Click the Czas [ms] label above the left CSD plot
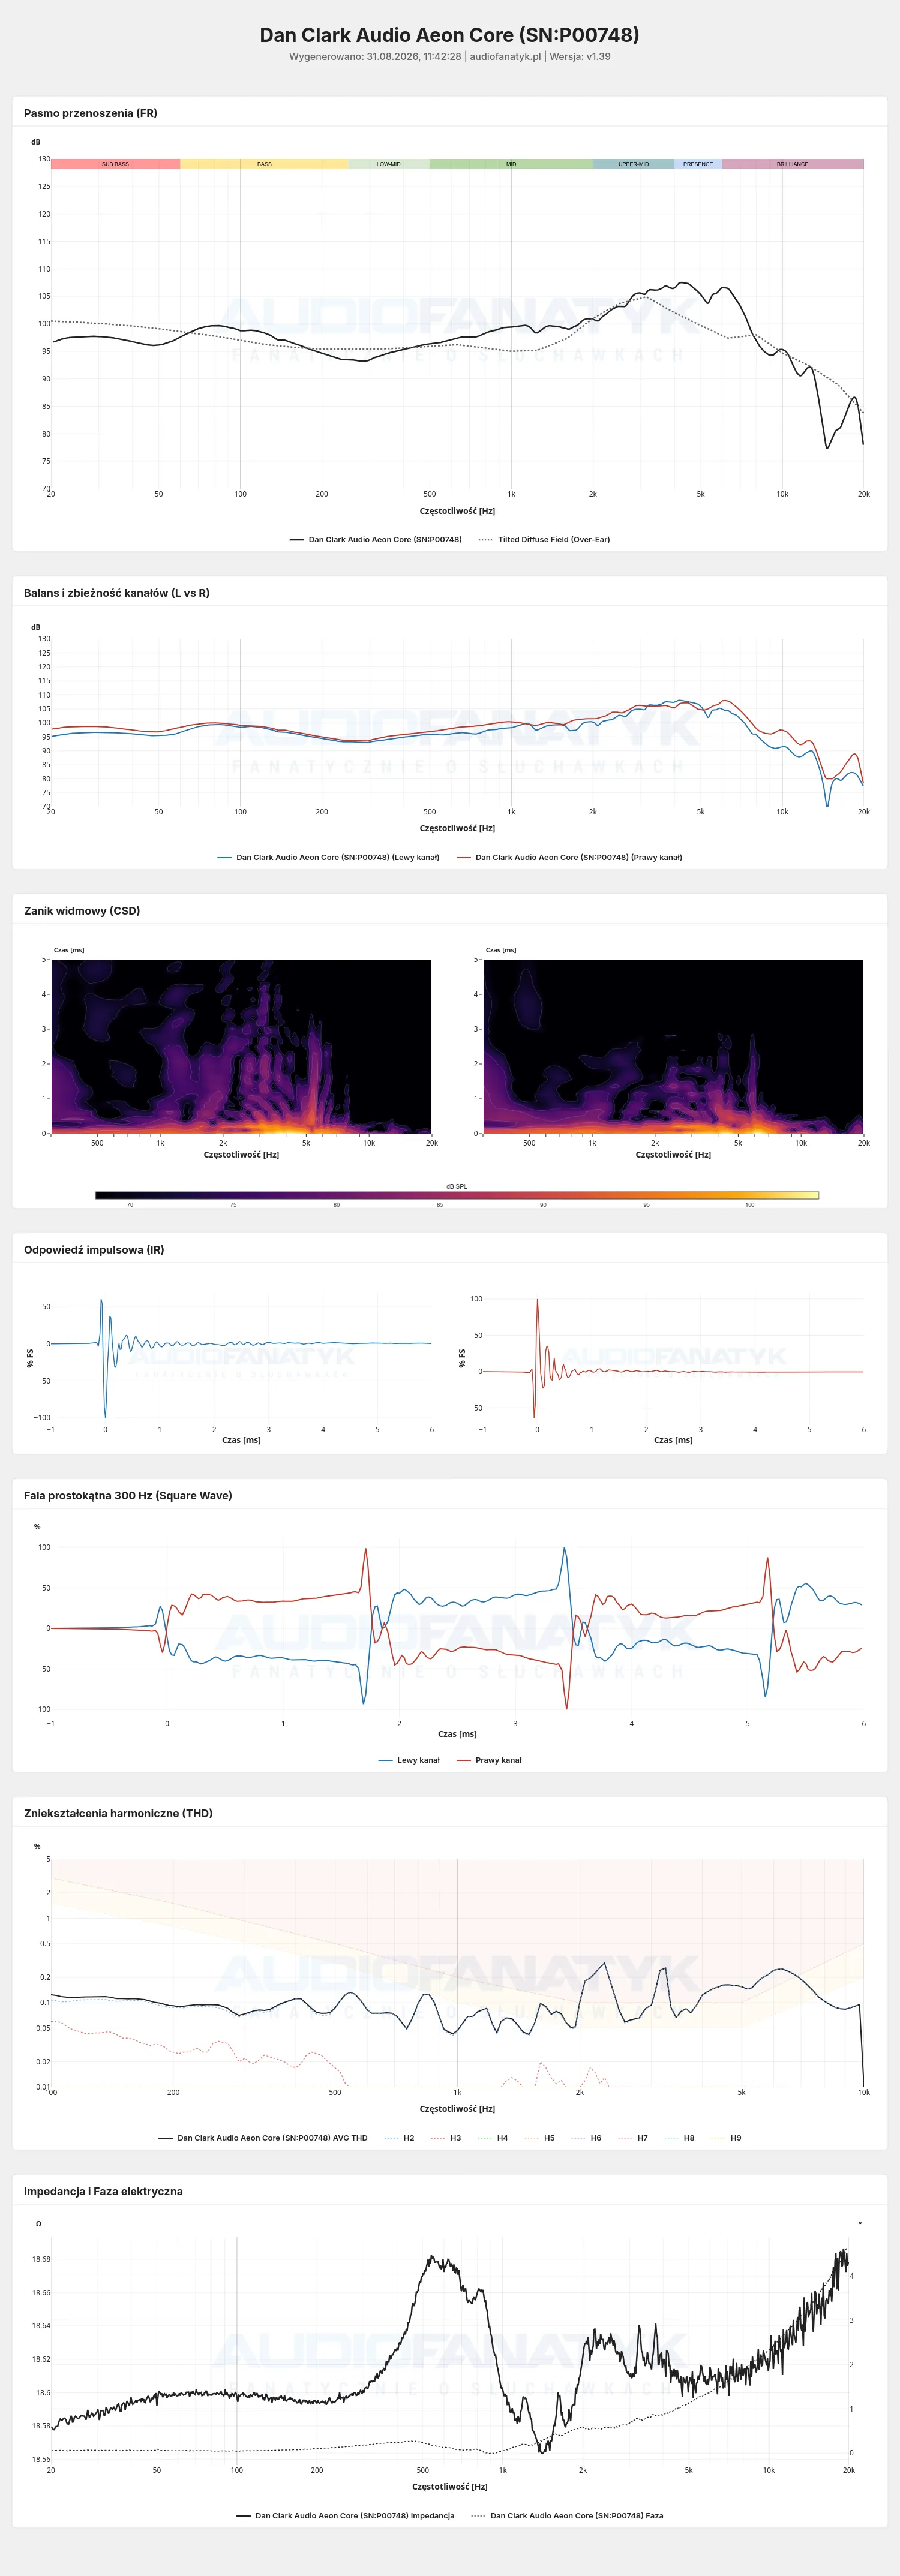Image resolution: width=900 pixels, height=2576 pixels. pos(69,950)
